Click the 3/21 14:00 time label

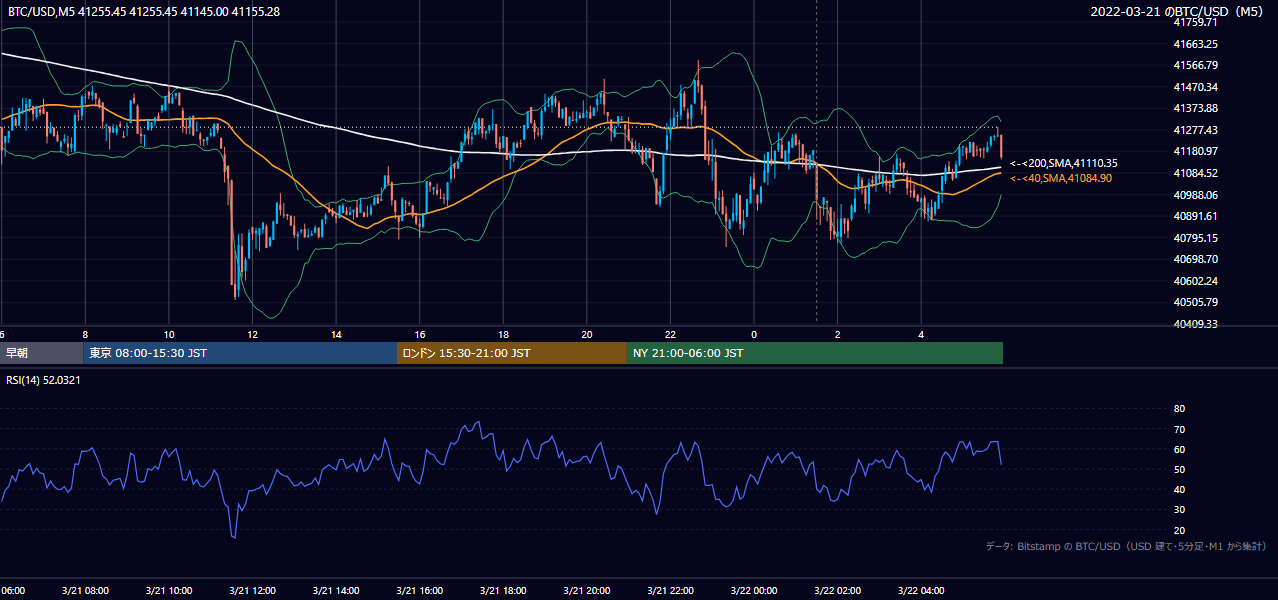coord(336,591)
